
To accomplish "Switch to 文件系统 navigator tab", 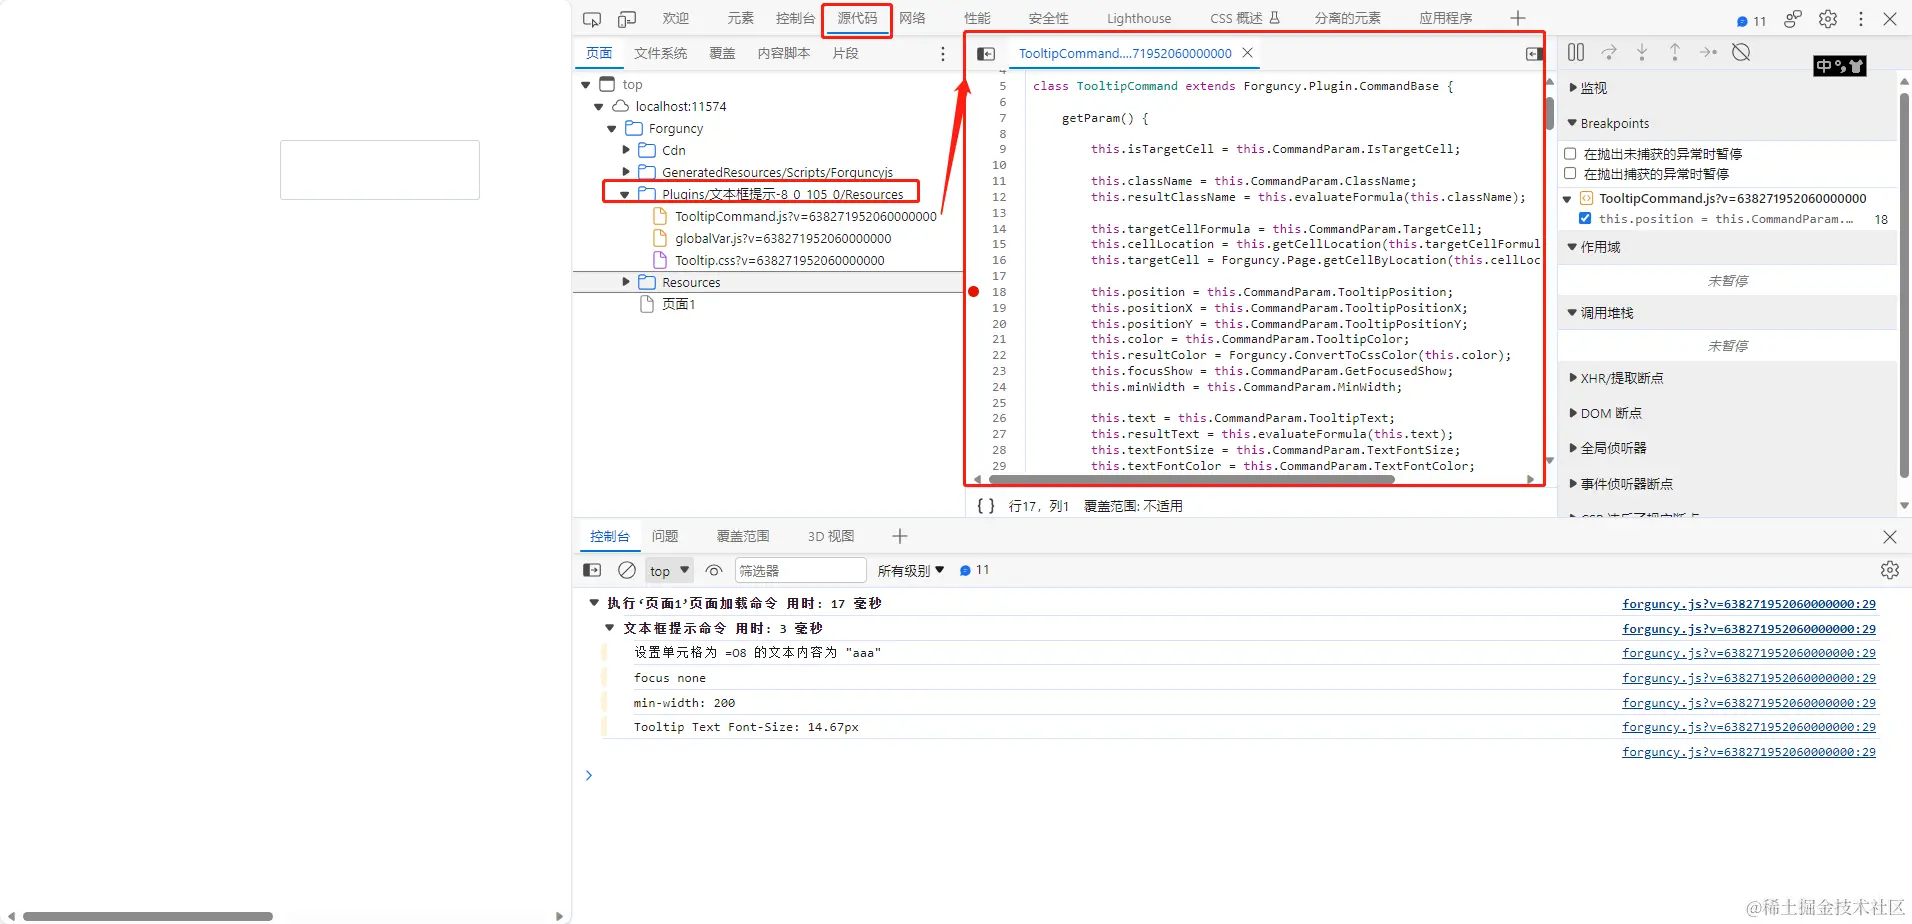I will tap(661, 53).
